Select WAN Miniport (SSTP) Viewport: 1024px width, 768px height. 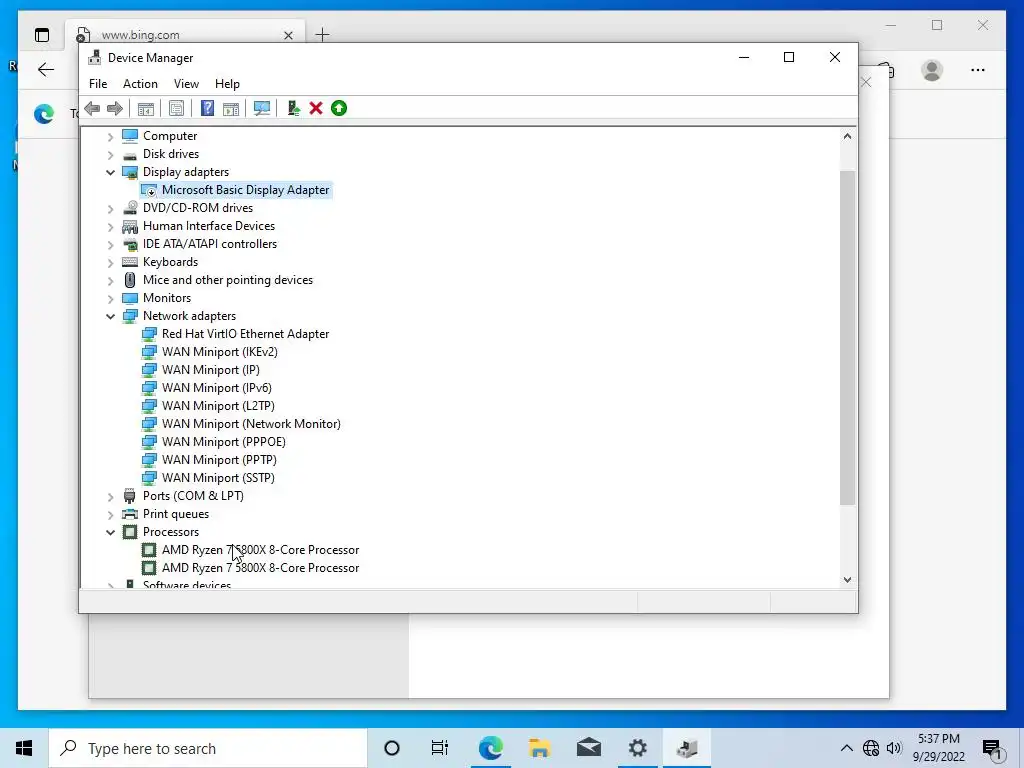pyautogui.click(x=218, y=478)
